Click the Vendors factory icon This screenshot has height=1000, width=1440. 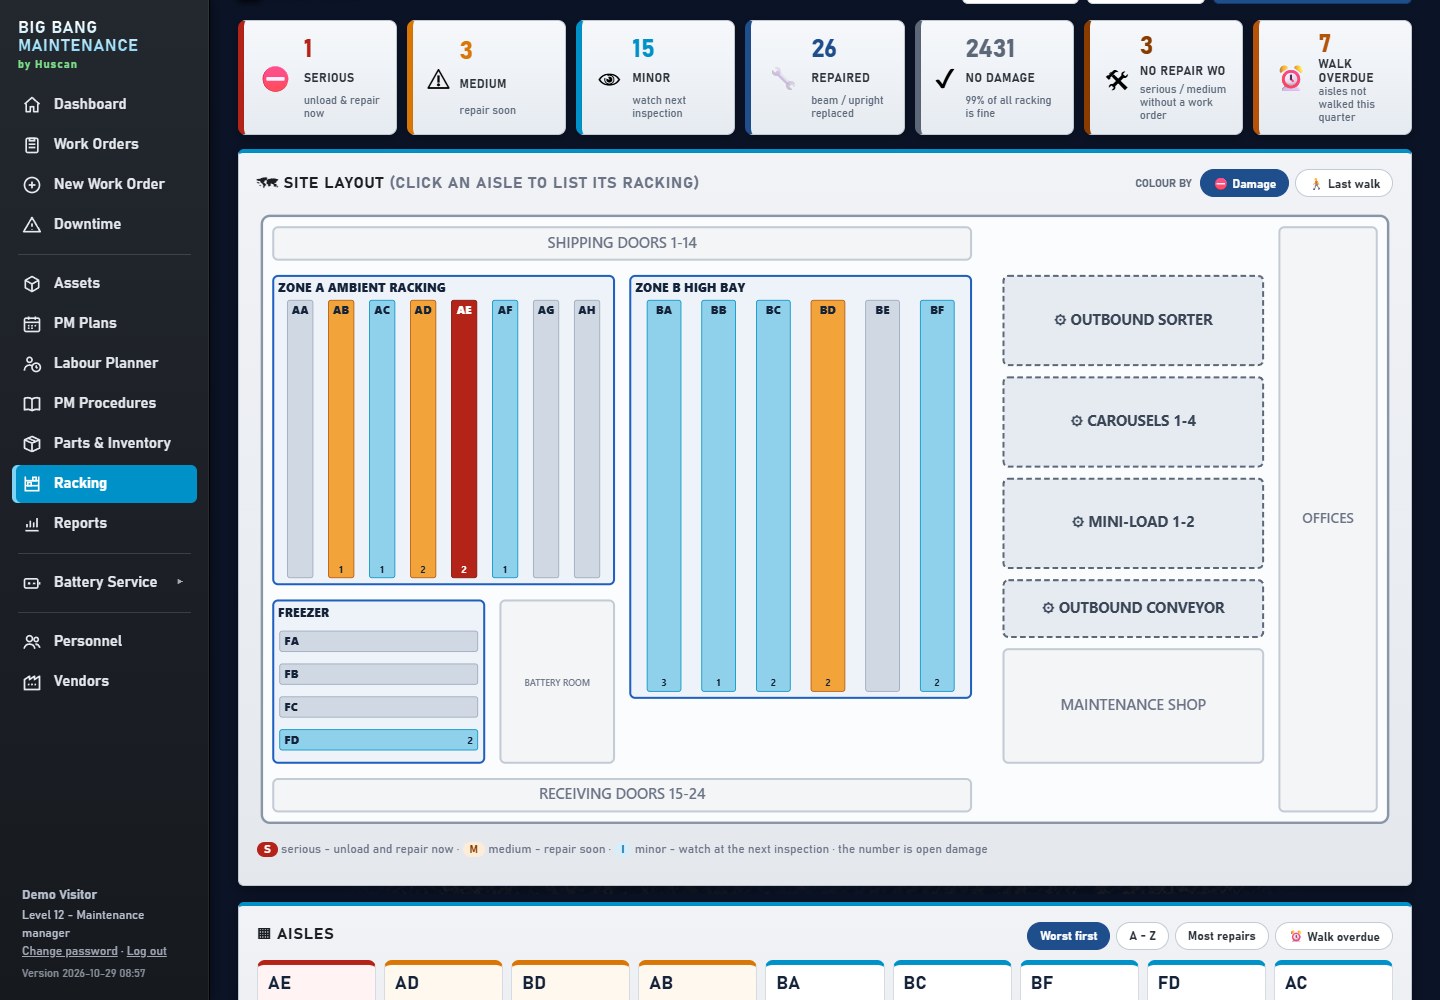pyautogui.click(x=32, y=681)
